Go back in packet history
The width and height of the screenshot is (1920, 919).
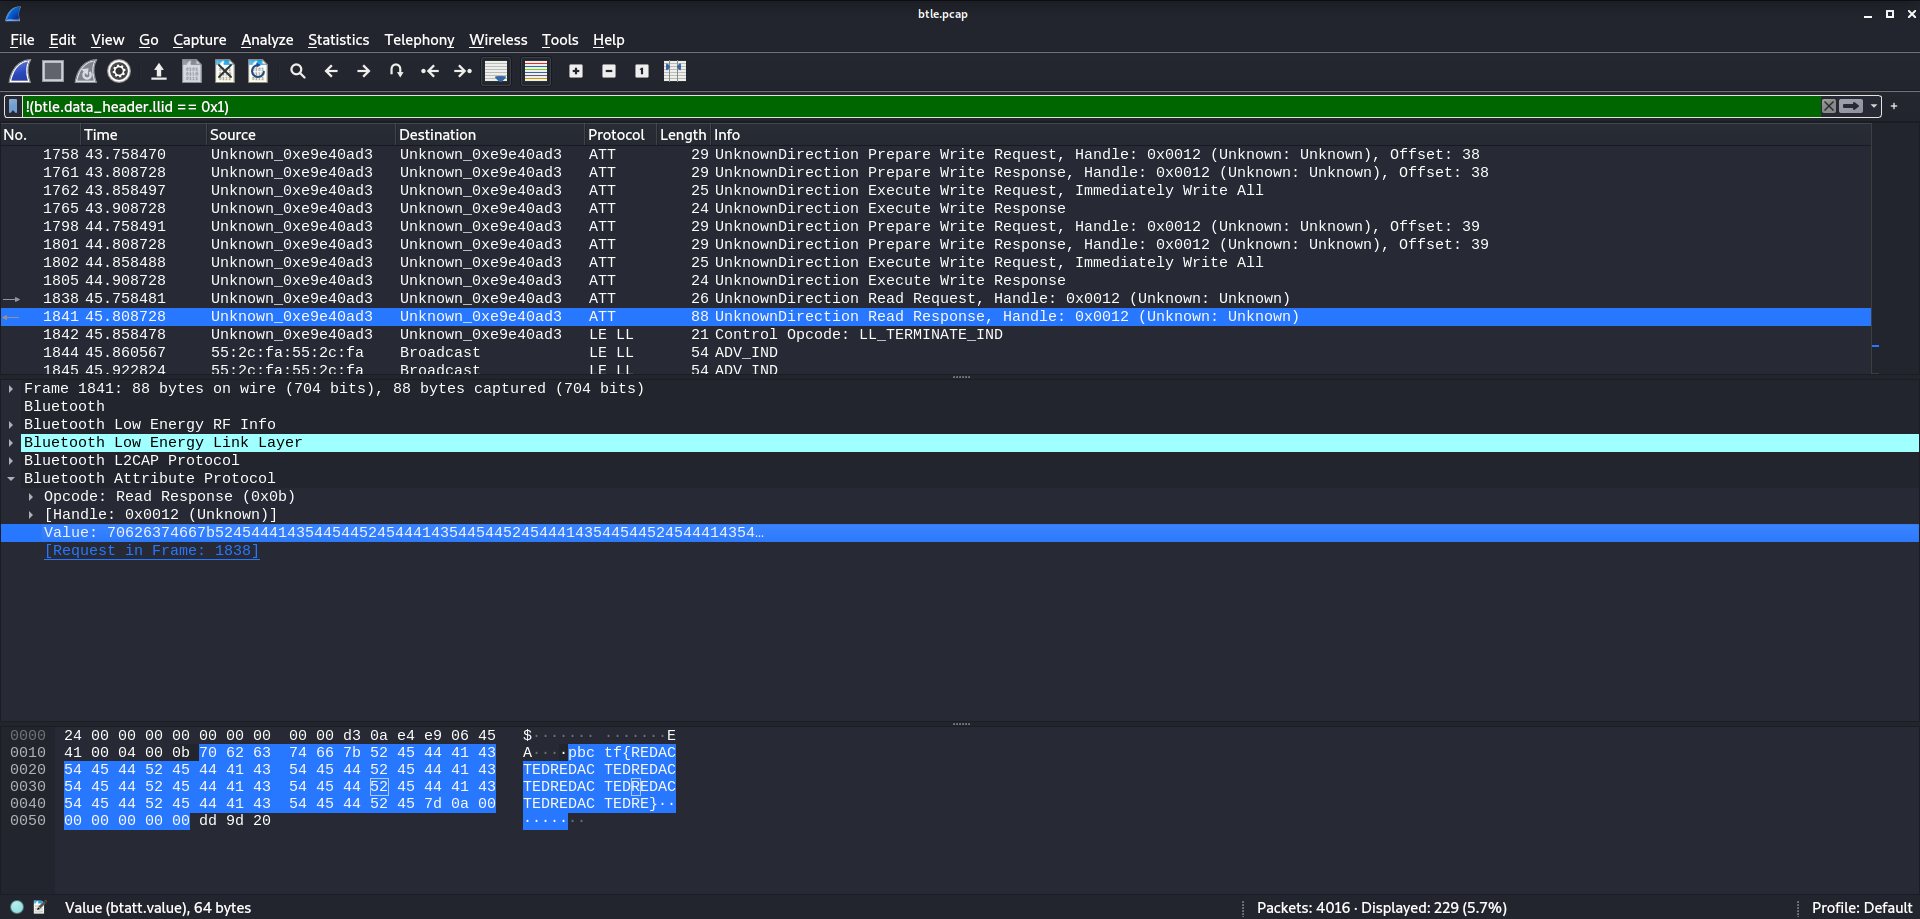[x=331, y=71]
